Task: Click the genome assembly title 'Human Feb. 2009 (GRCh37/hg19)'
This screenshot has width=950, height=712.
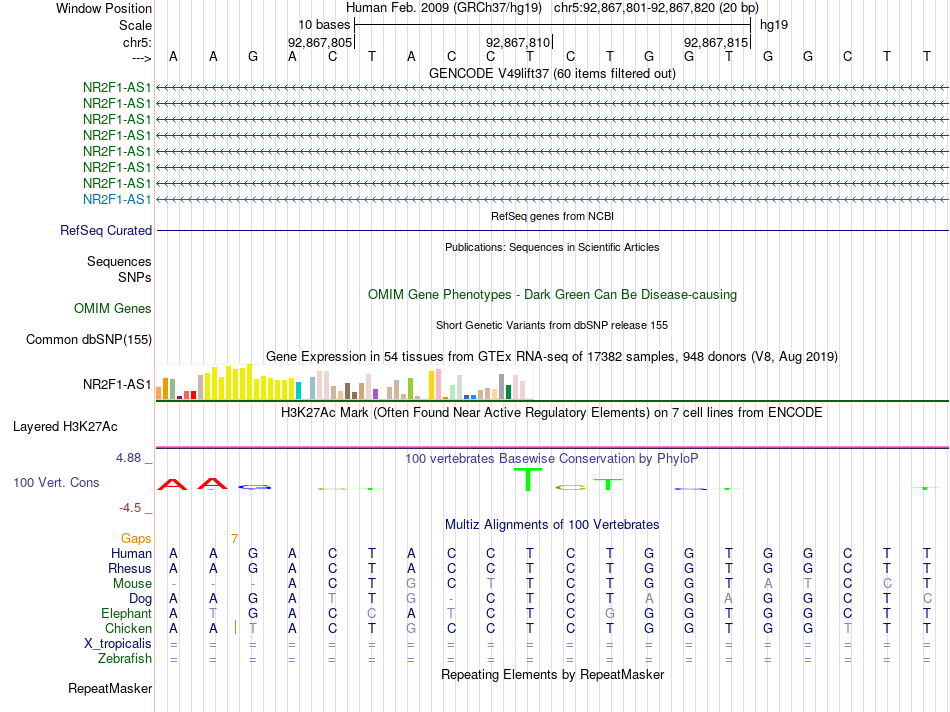Action: pyautogui.click(x=443, y=8)
